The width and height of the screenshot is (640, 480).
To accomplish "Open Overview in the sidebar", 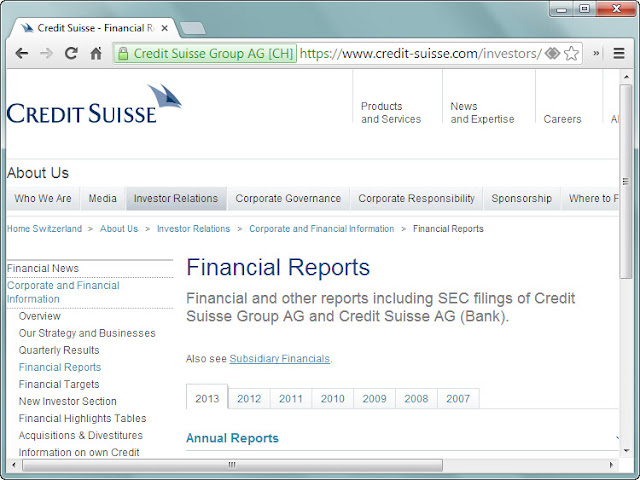I will (x=40, y=316).
